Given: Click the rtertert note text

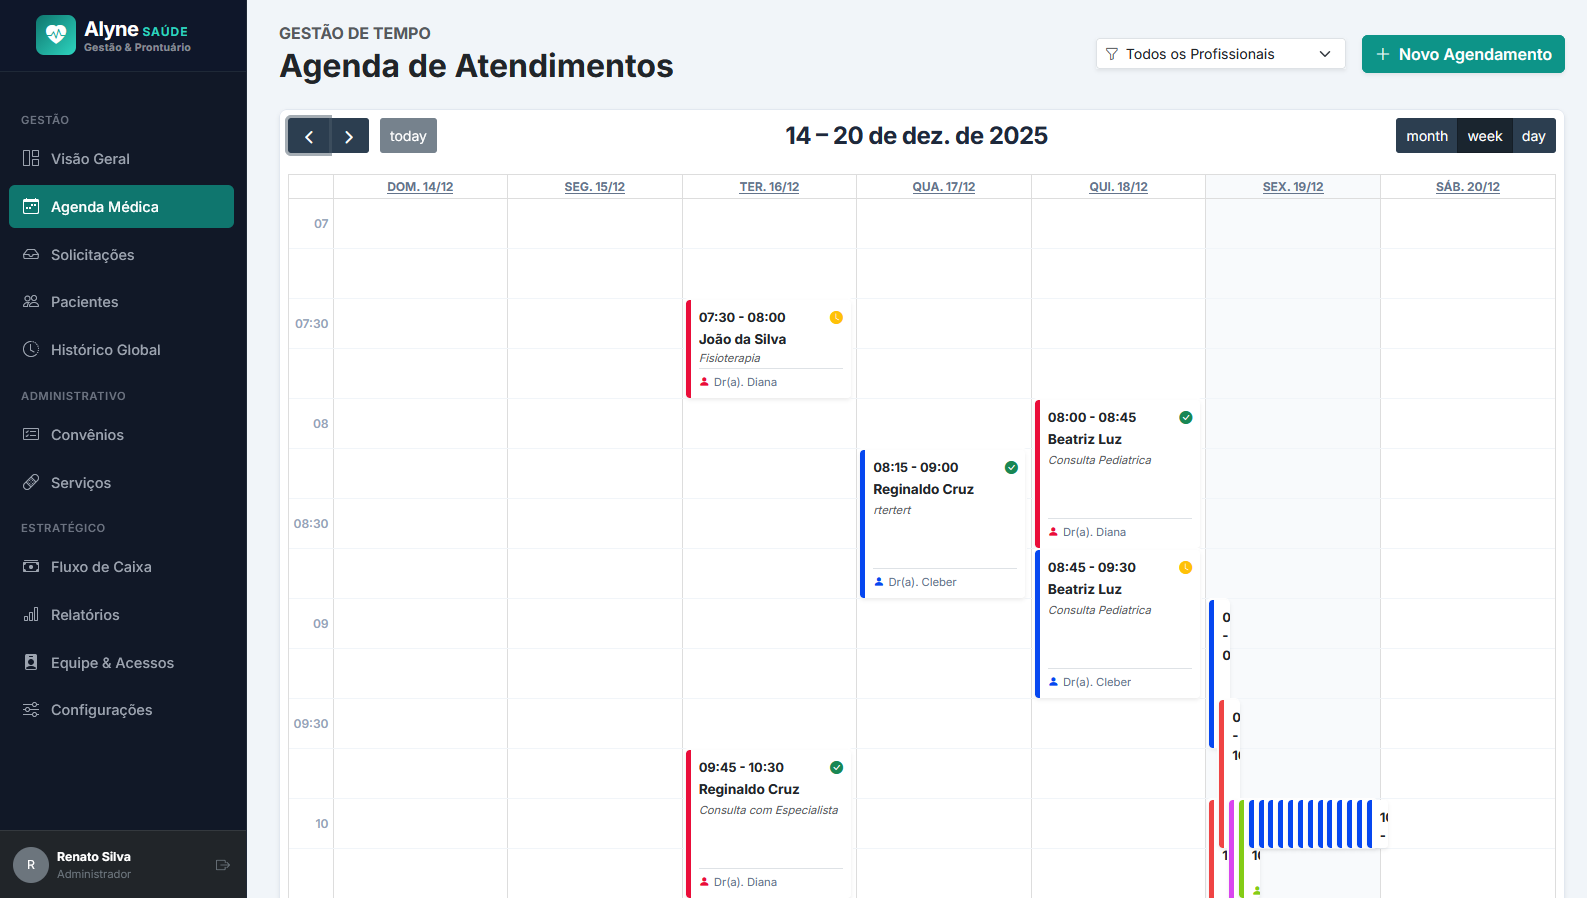Looking at the screenshot, I should tap(892, 510).
